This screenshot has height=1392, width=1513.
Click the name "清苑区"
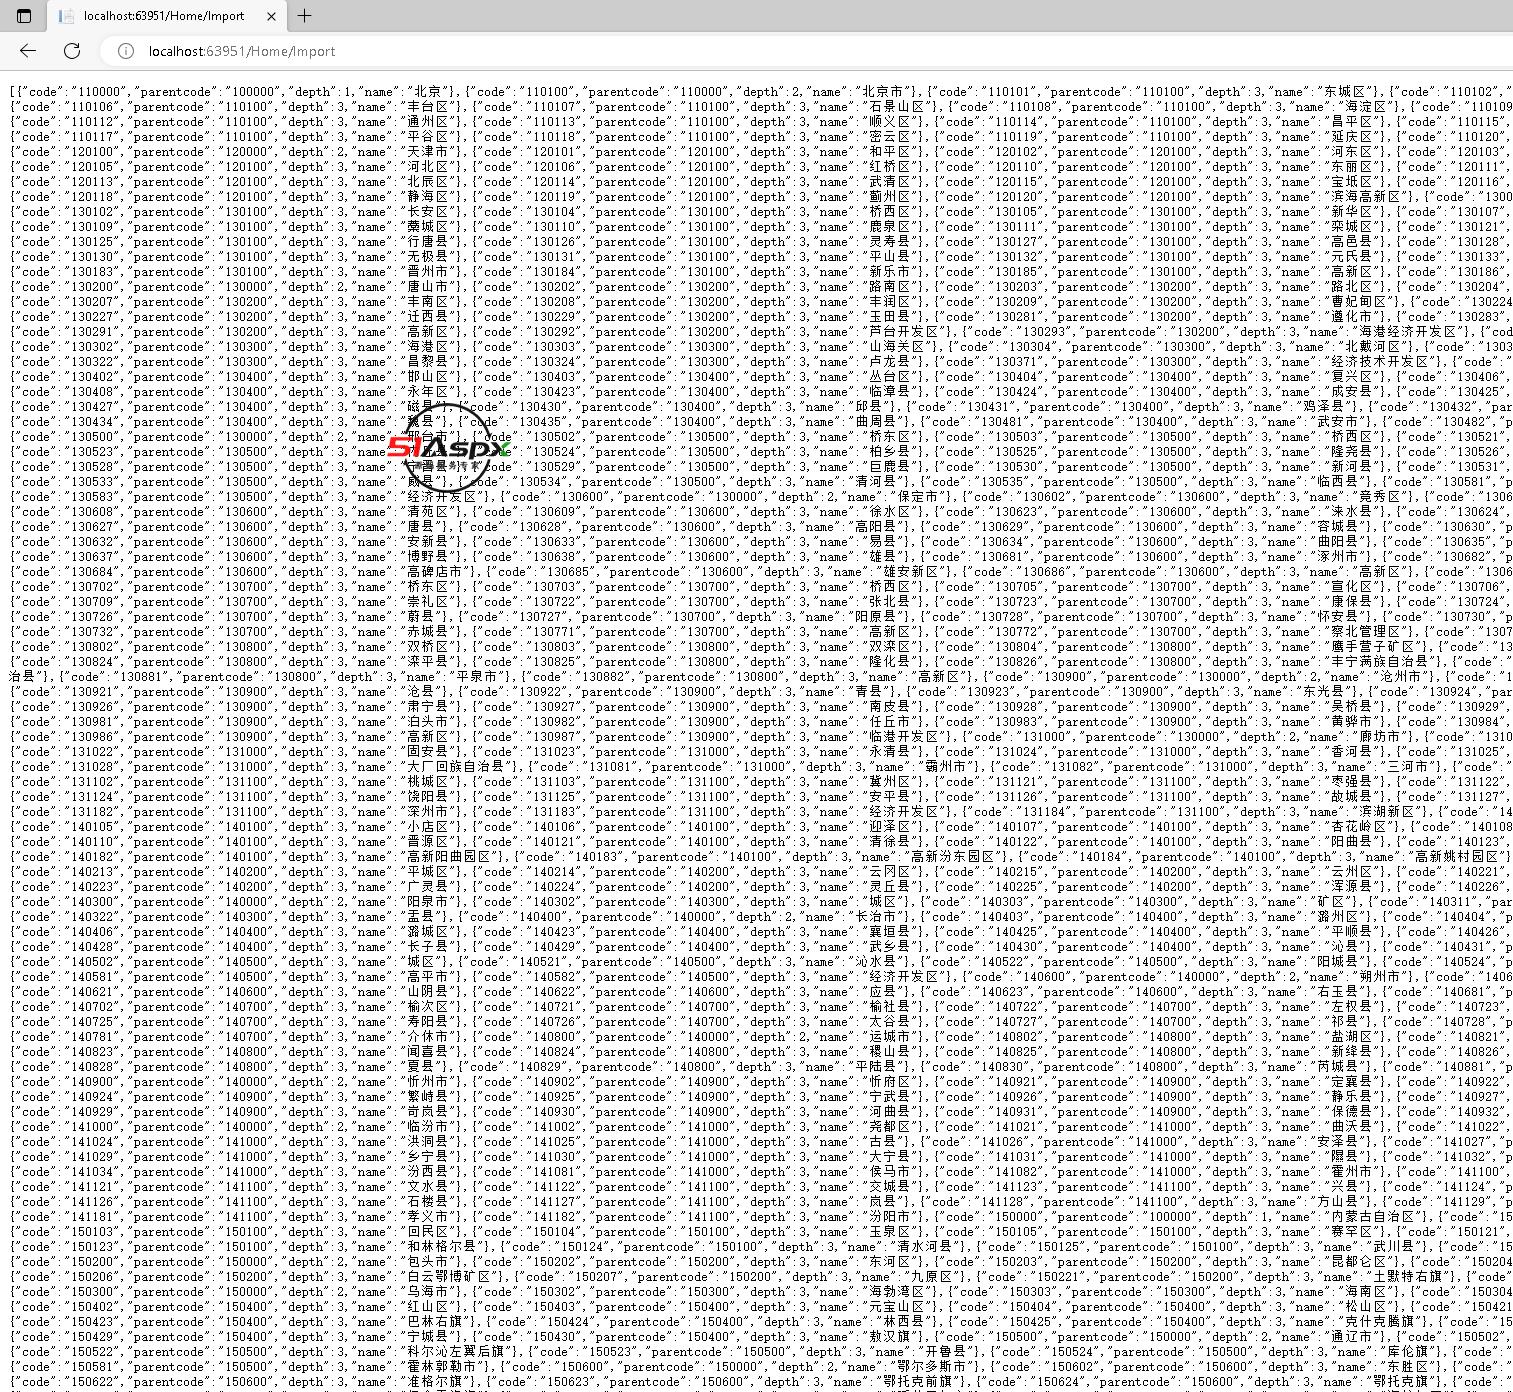pyautogui.click(x=430, y=512)
